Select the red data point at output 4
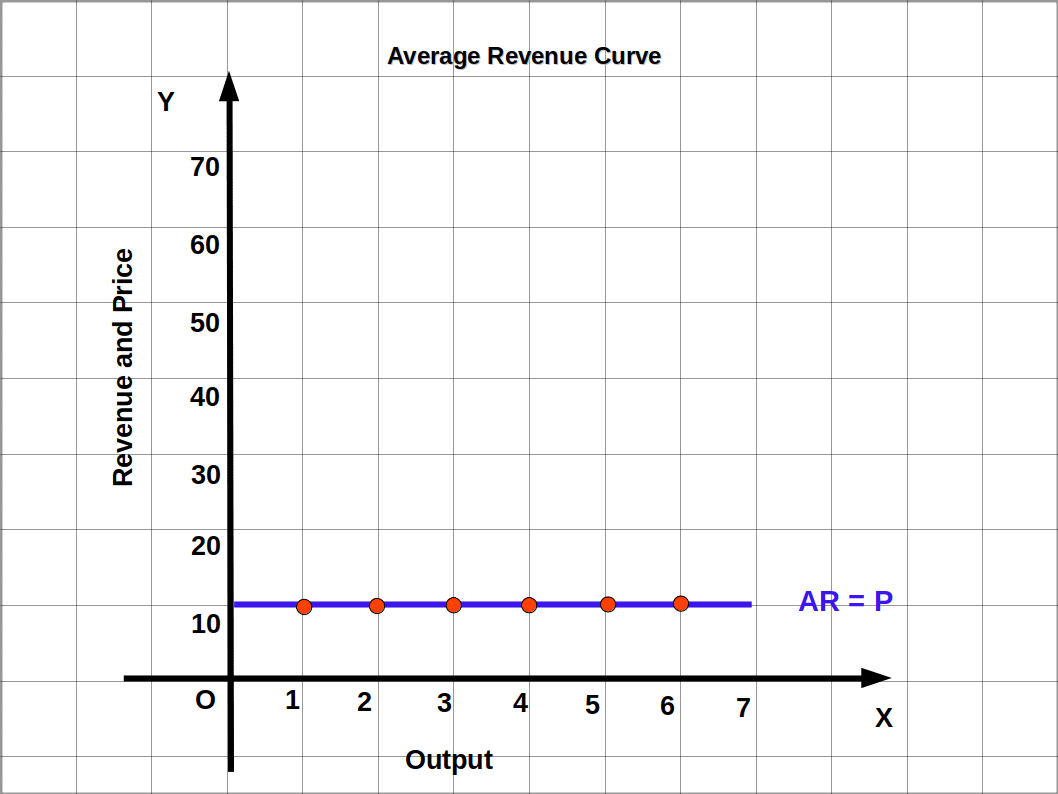This screenshot has width=1058, height=794. 529,605
